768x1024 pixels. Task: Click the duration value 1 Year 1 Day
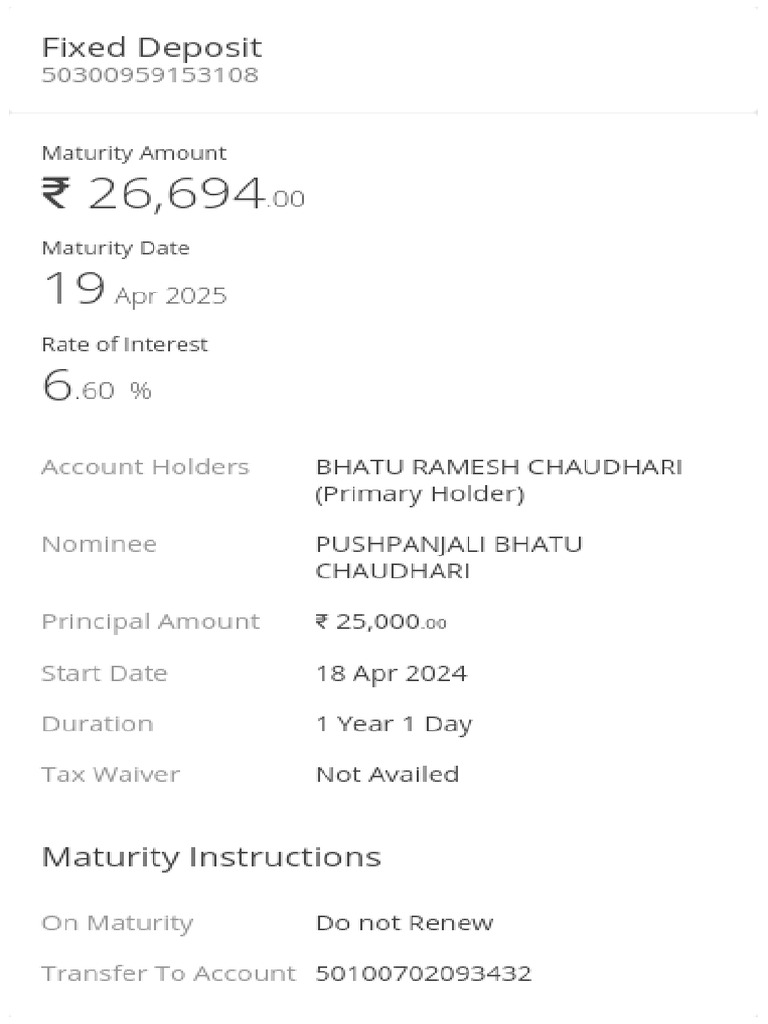pyautogui.click(x=394, y=724)
